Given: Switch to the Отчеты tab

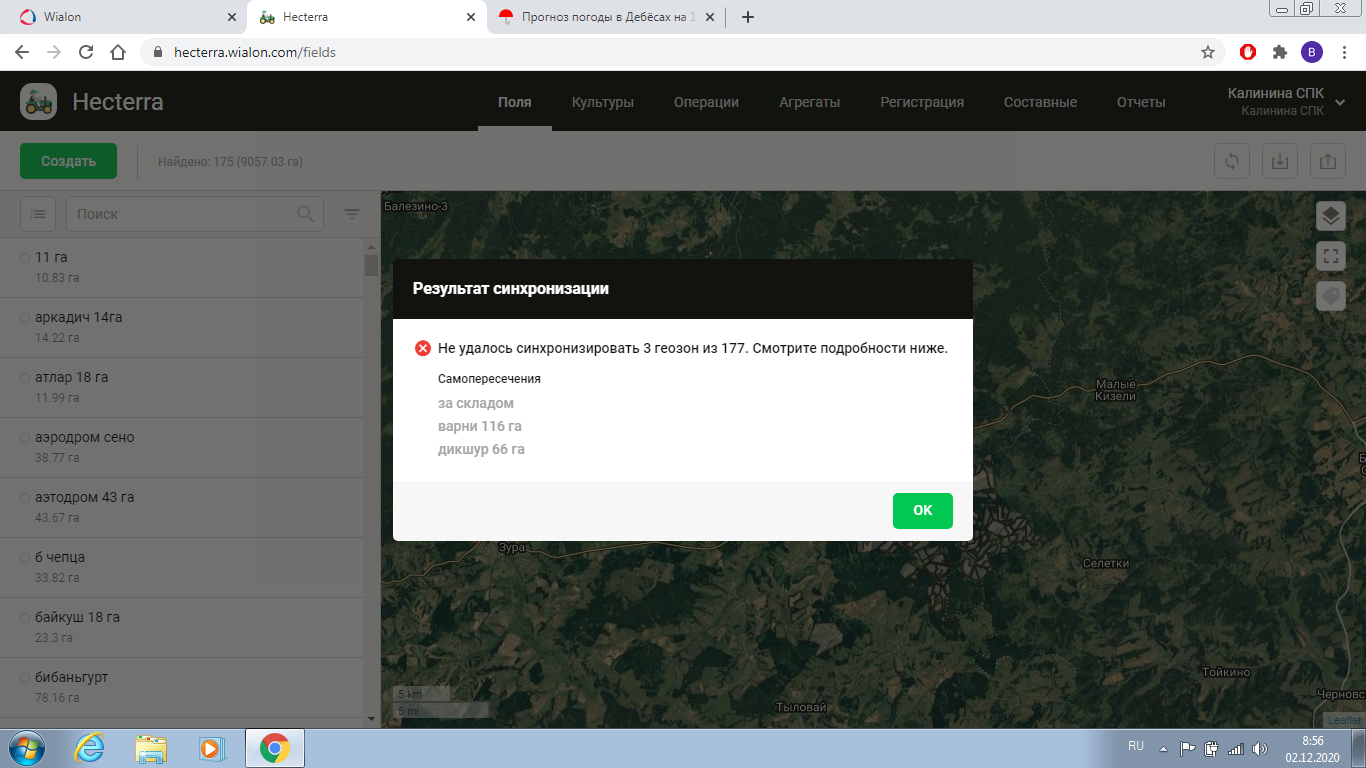Looking at the screenshot, I should [x=1141, y=102].
